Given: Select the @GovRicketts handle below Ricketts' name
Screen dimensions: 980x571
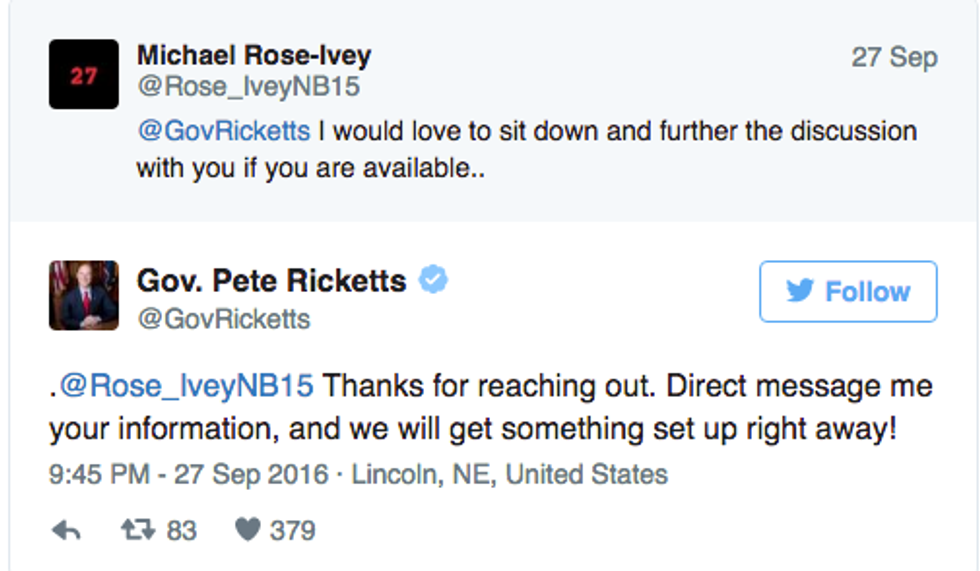Looking at the screenshot, I should (x=224, y=319).
